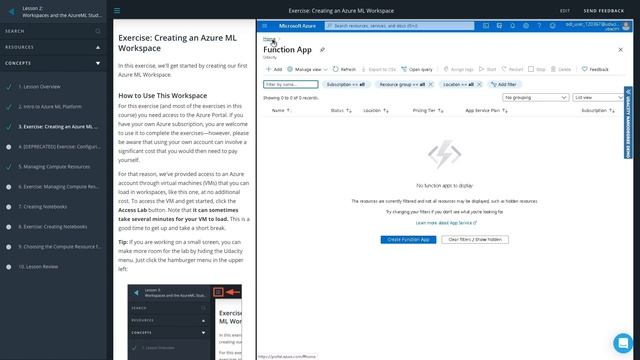Click Open query
This screenshot has height=360, width=640.
(417, 69)
